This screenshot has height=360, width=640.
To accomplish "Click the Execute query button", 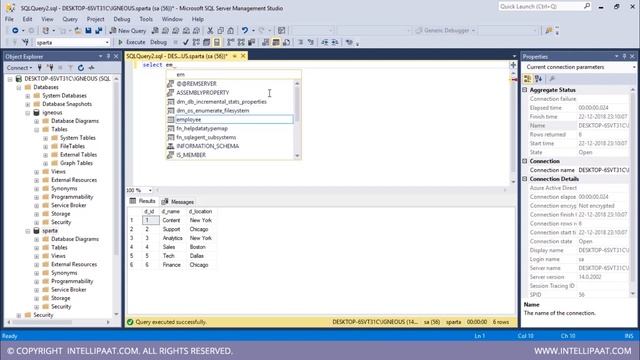I will point(131,42).
